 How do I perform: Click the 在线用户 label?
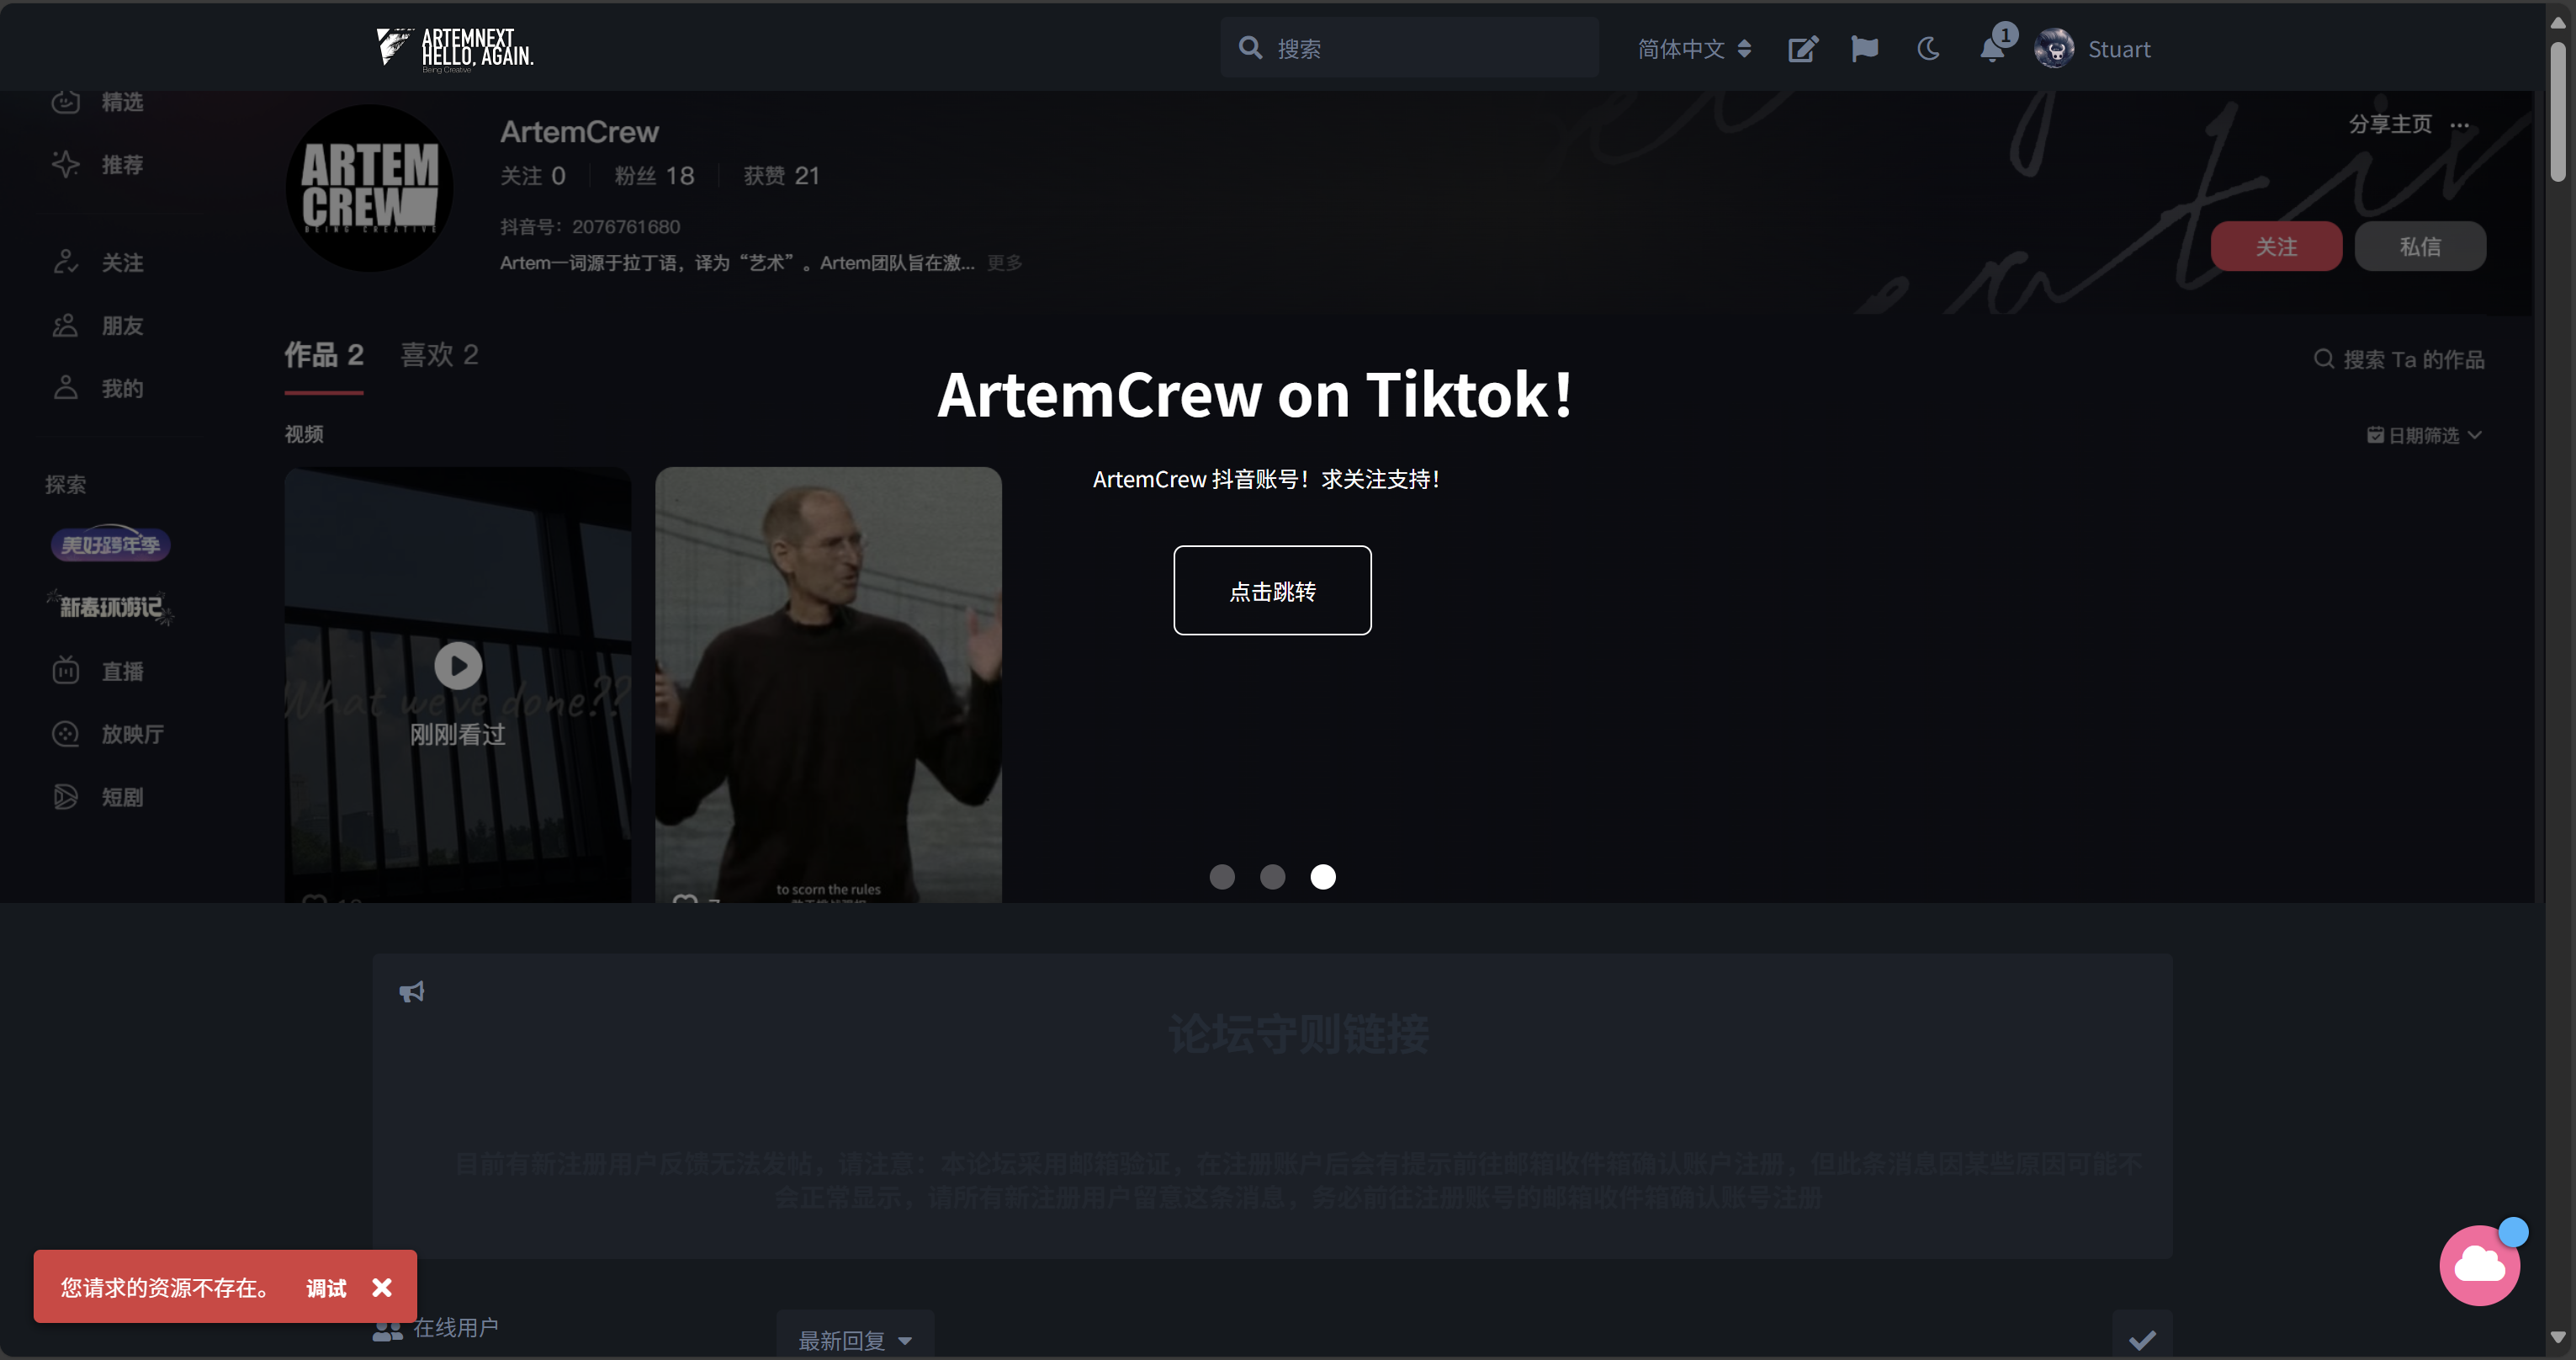456,1328
